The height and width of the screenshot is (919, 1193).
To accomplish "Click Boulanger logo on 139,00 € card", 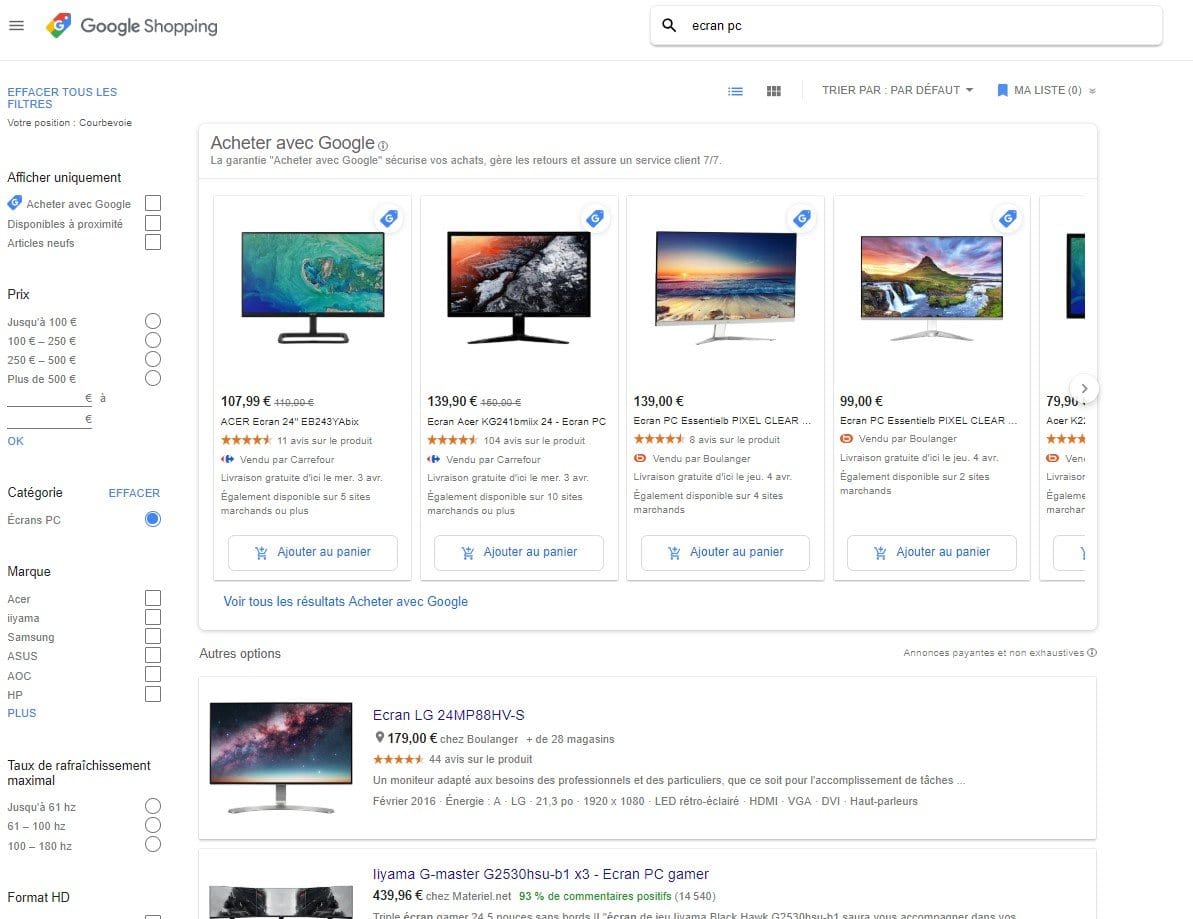I will point(640,458).
